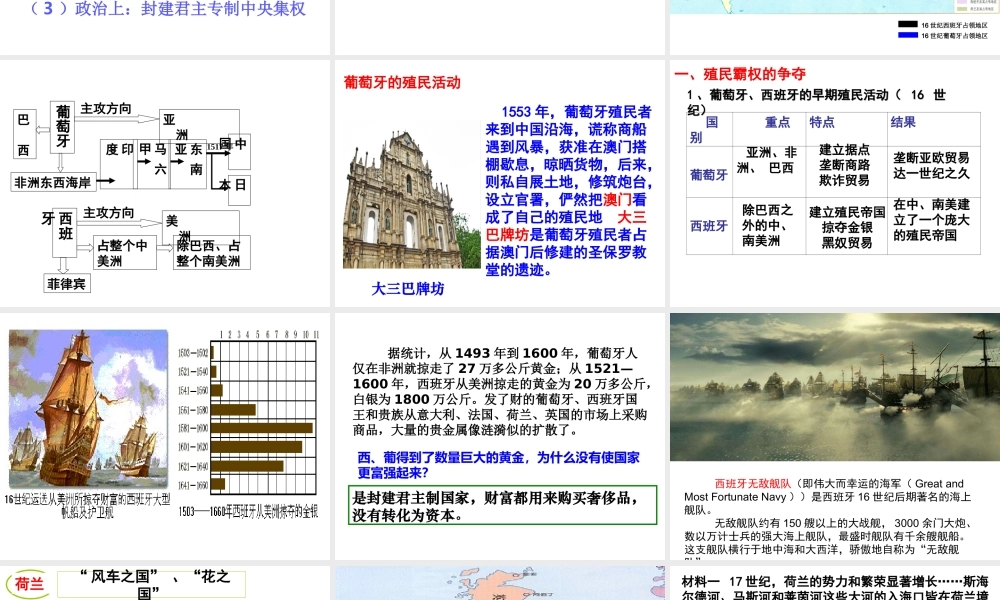Viewport: 1000px width, 600px height.
Task: Select the 菲律宾 box in the diagram
Action: pyautogui.click(x=67, y=284)
